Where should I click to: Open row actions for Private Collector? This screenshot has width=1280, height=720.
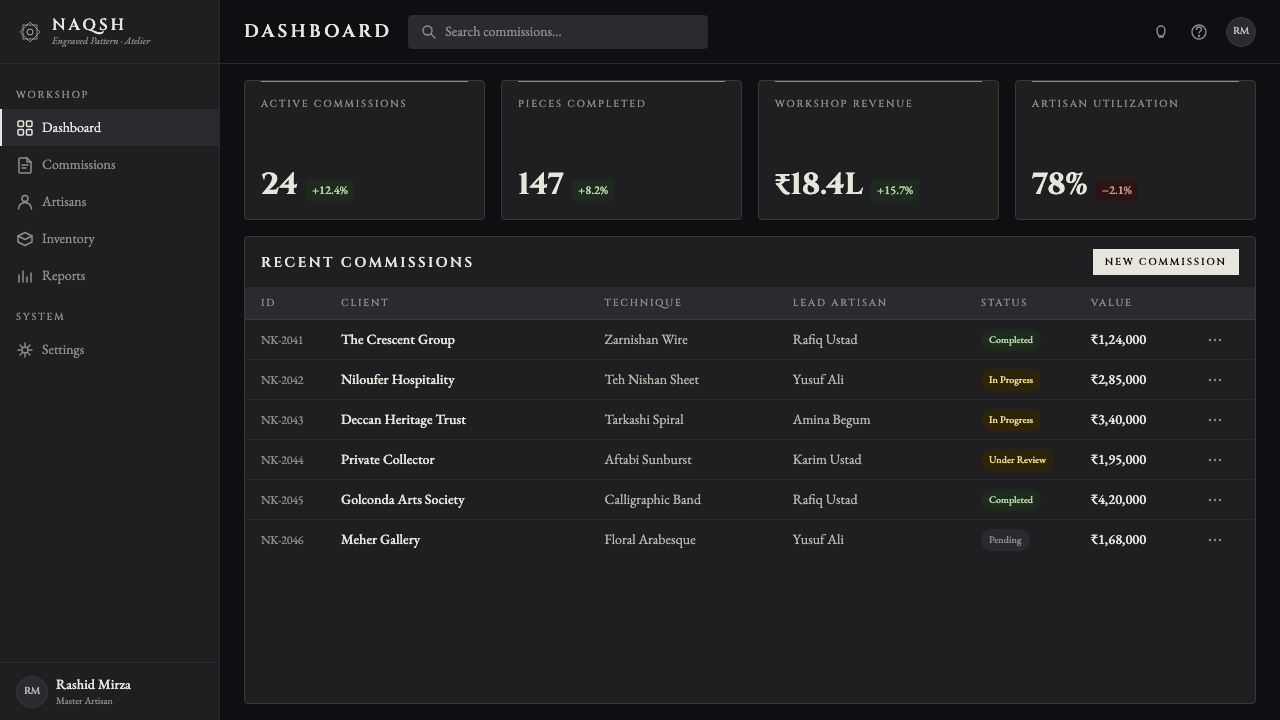click(1215, 460)
